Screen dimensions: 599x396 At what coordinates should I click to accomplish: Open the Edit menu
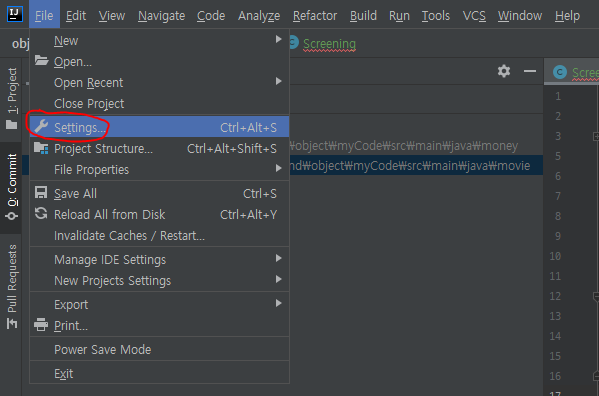point(76,16)
